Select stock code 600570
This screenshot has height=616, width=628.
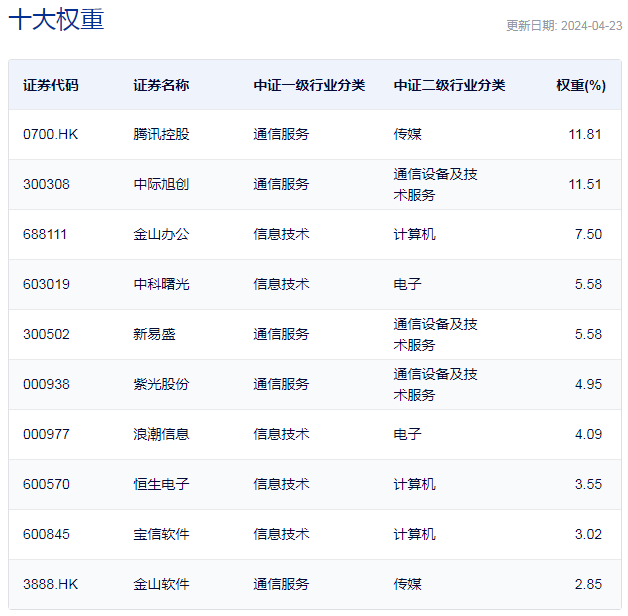coord(46,485)
